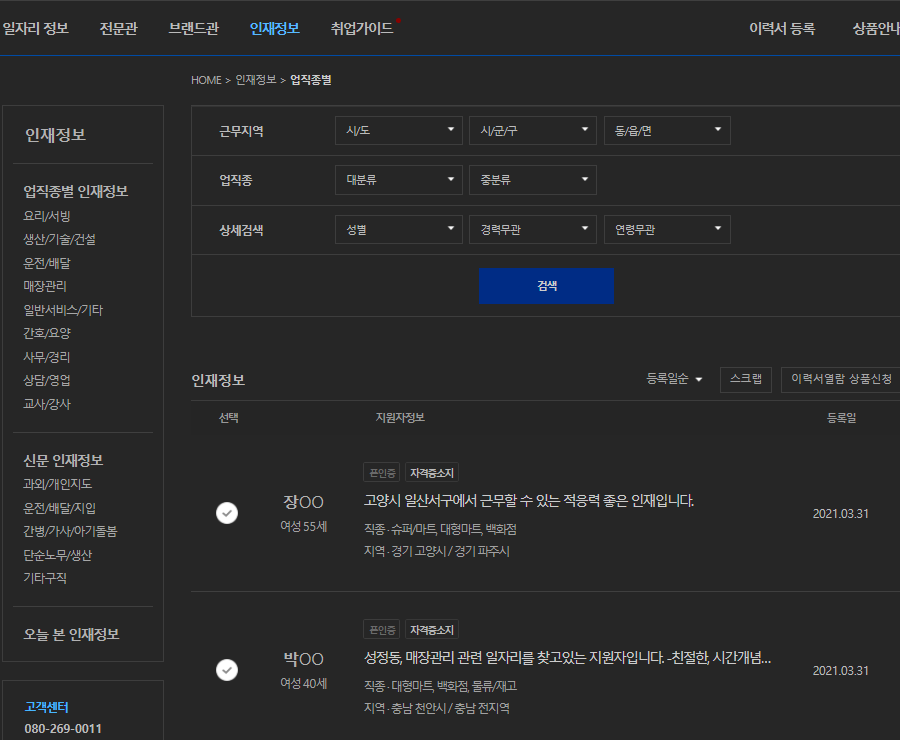The image size is (900, 740).
Task: Open the 중분류 subcategory dropdown
Action: pos(532,180)
